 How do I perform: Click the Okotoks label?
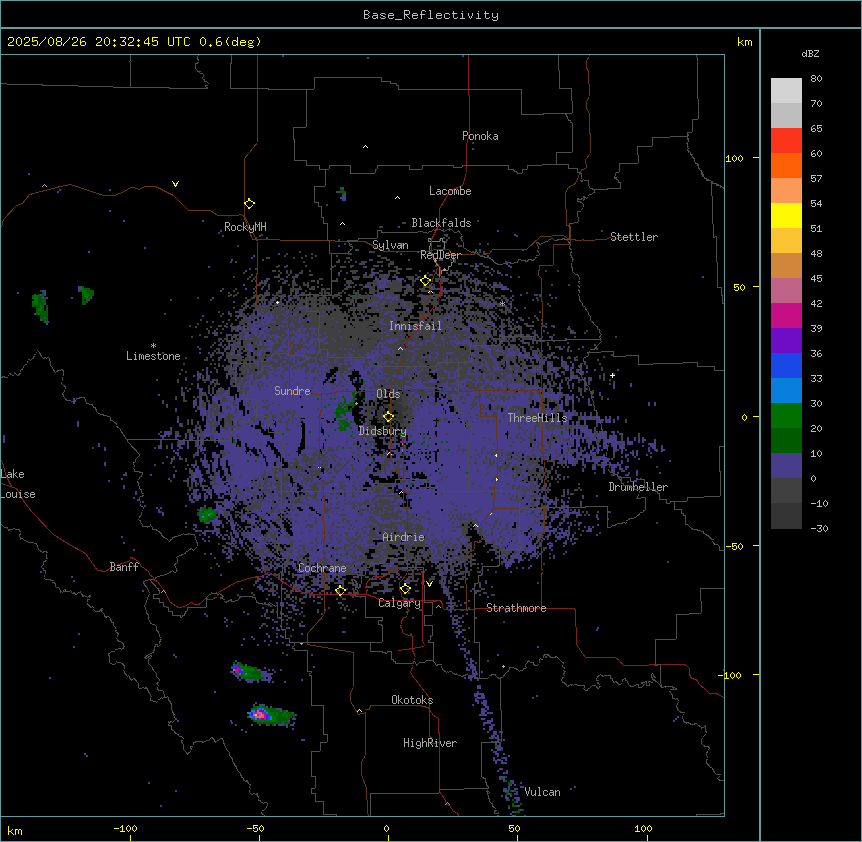(x=412, y=700)
